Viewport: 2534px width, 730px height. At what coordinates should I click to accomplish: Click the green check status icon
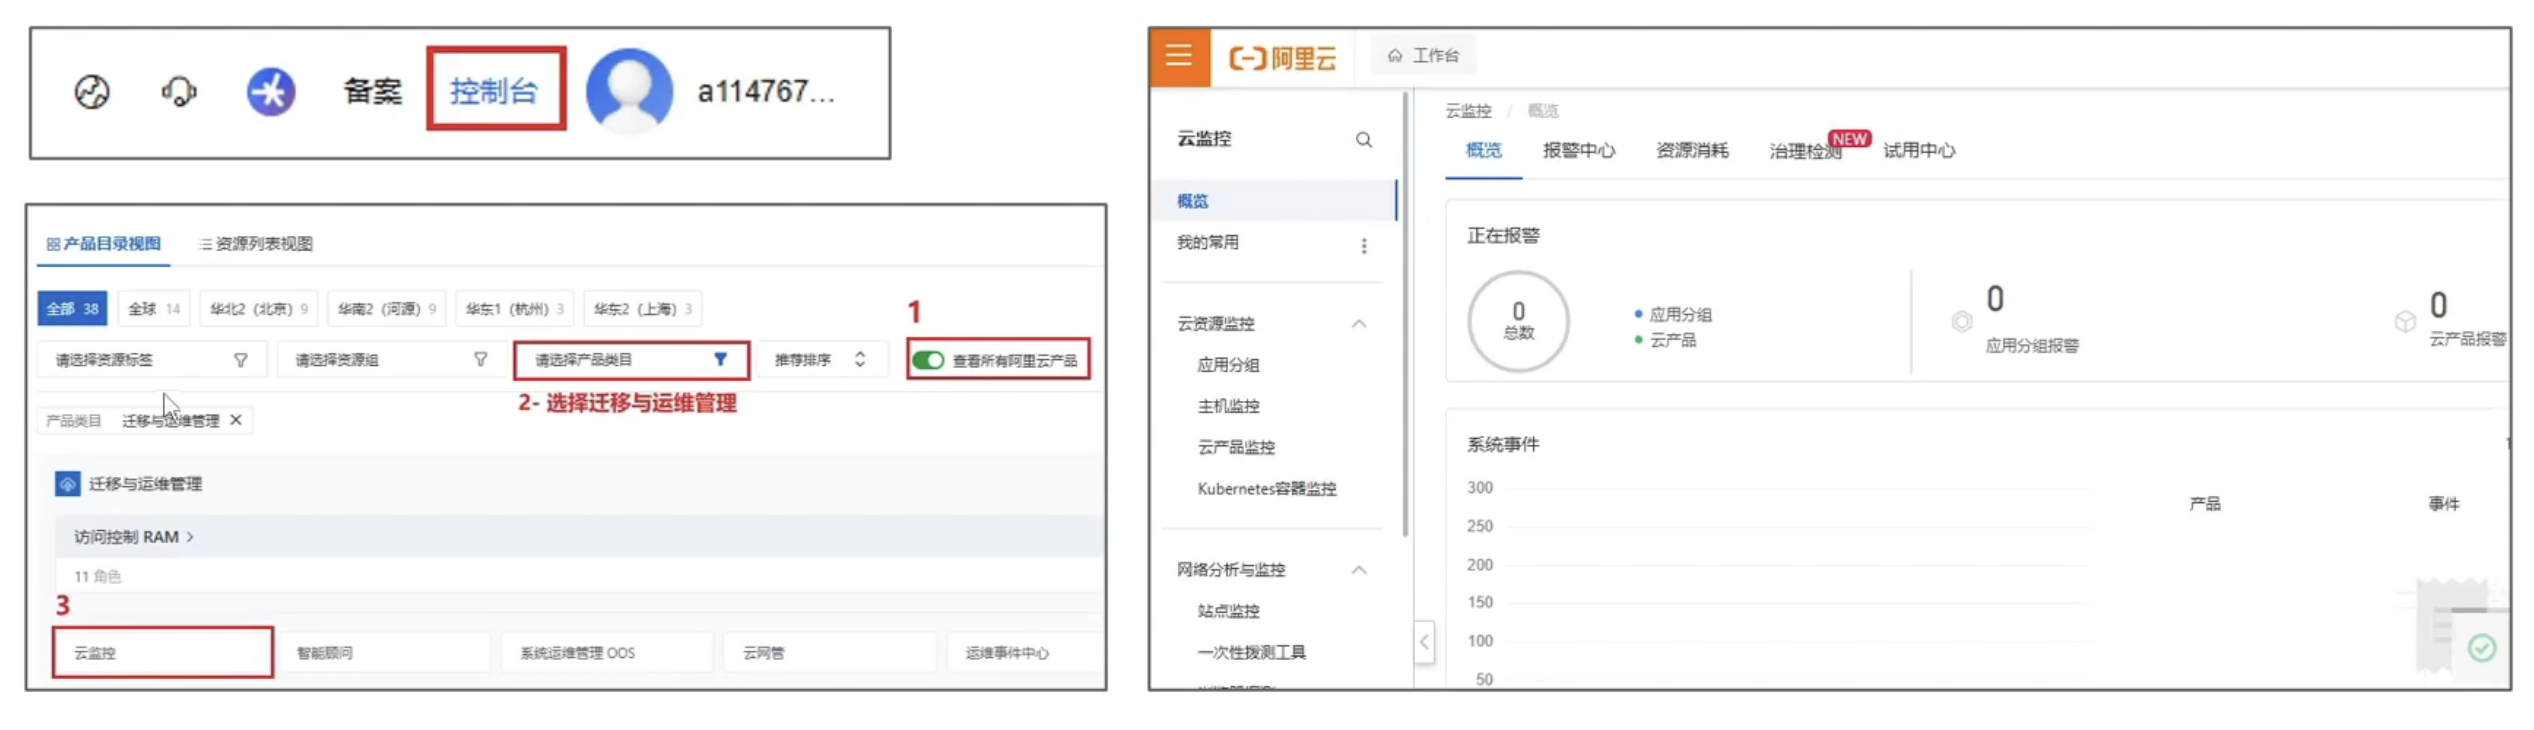(x=2482, y=648)
